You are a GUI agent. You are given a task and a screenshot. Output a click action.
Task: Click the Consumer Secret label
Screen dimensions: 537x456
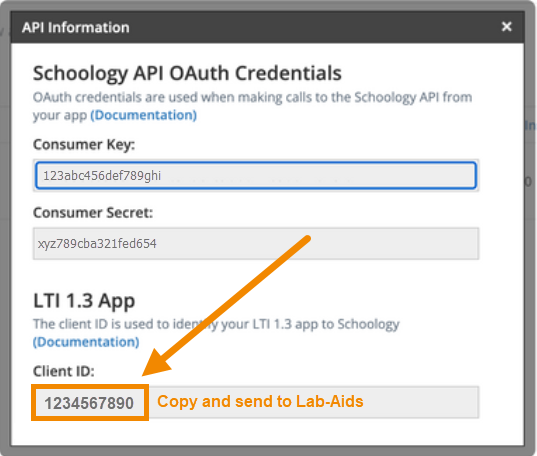pyautogui.click(x=93, y=213)
